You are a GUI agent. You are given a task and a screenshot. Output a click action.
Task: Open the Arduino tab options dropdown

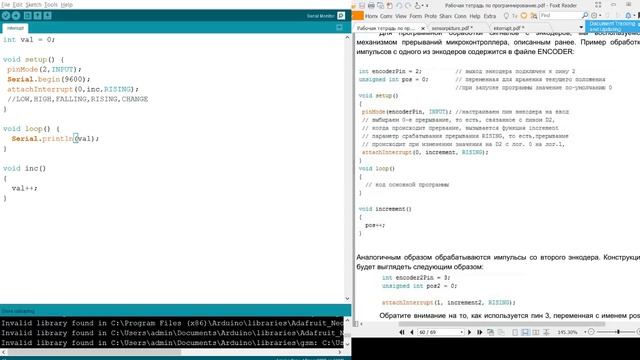[x=339, y=28]
